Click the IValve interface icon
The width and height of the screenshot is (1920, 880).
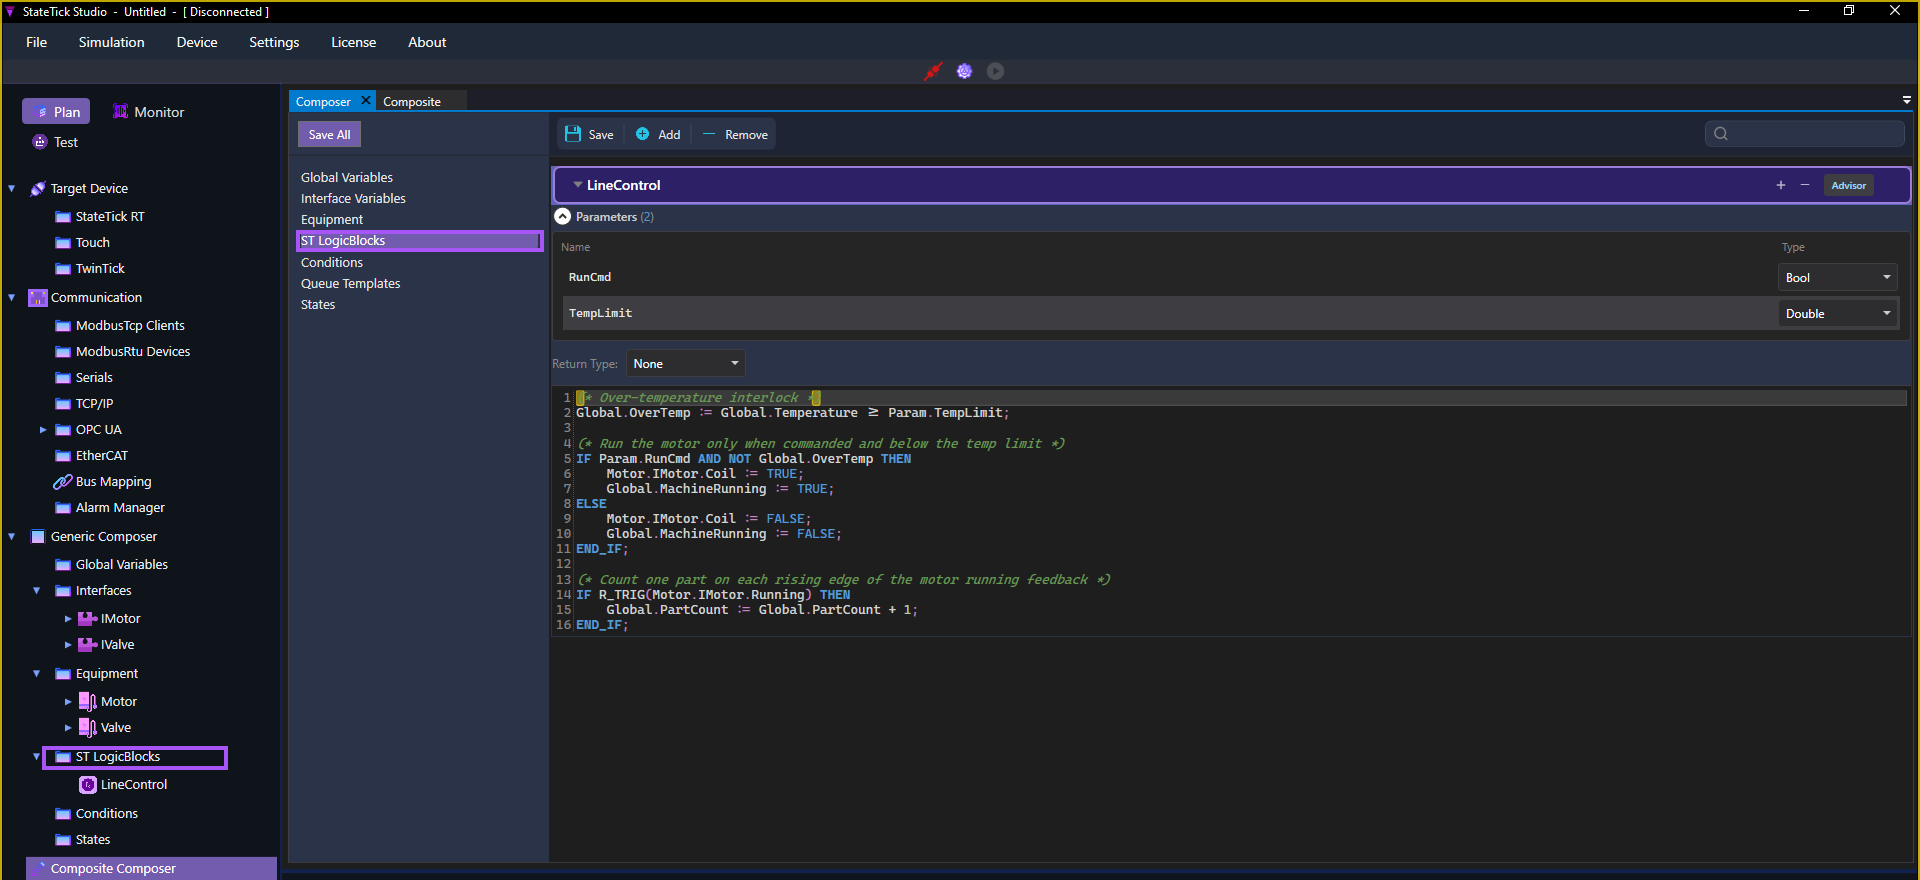point(88,645)
